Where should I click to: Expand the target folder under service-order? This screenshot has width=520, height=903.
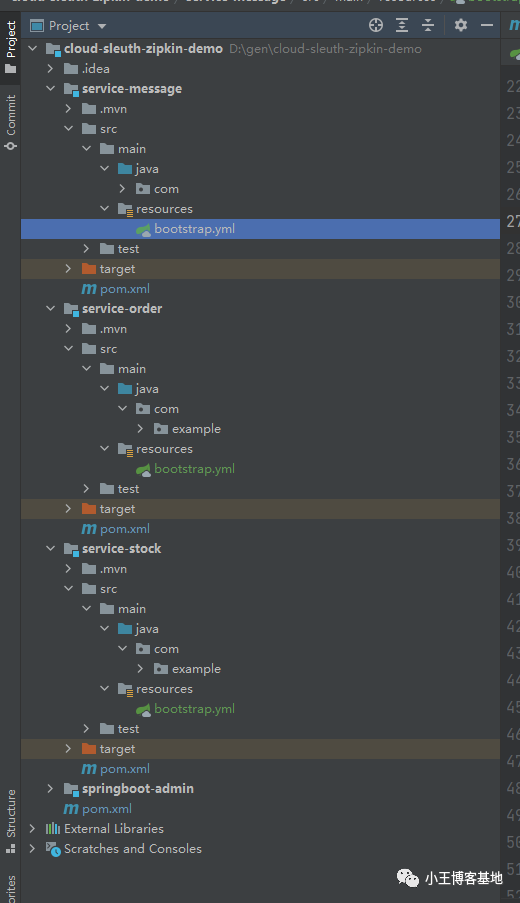69,509
